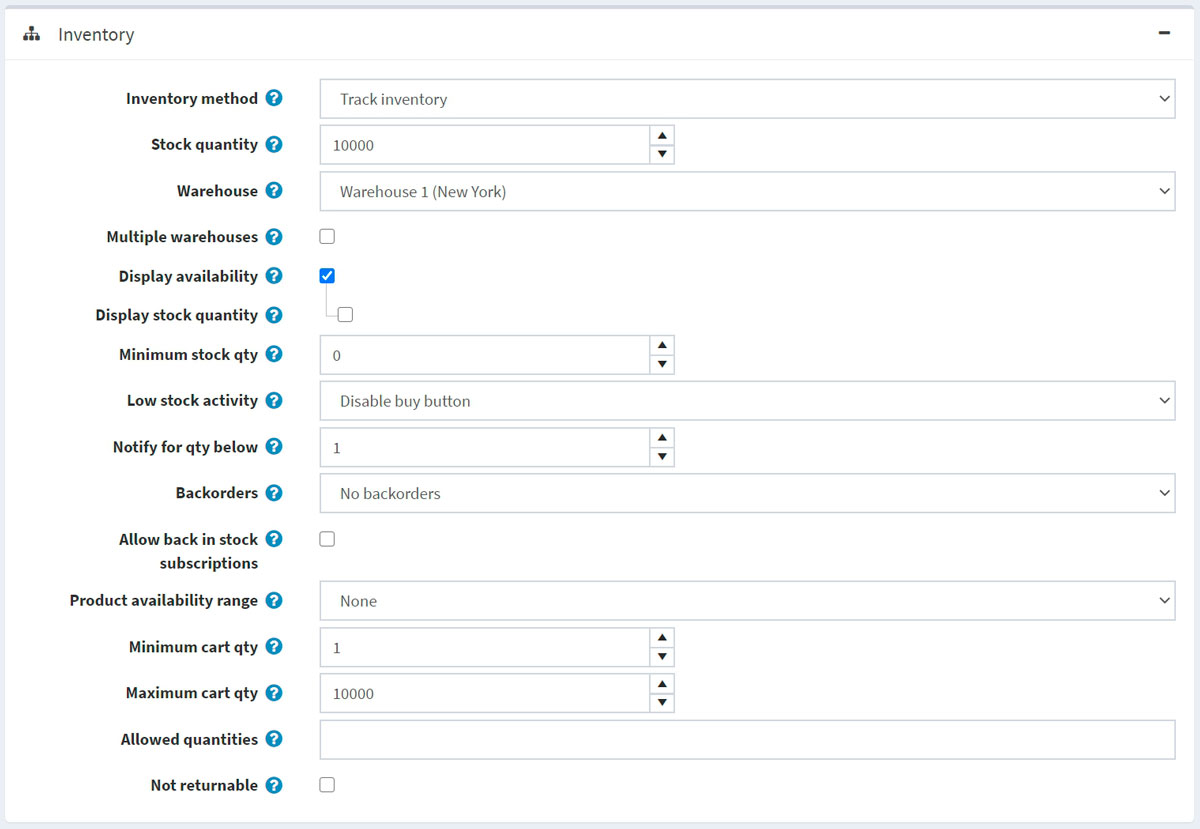Click help icon beside Stock quantity
1200x829 pixels.
pos(274,145)
